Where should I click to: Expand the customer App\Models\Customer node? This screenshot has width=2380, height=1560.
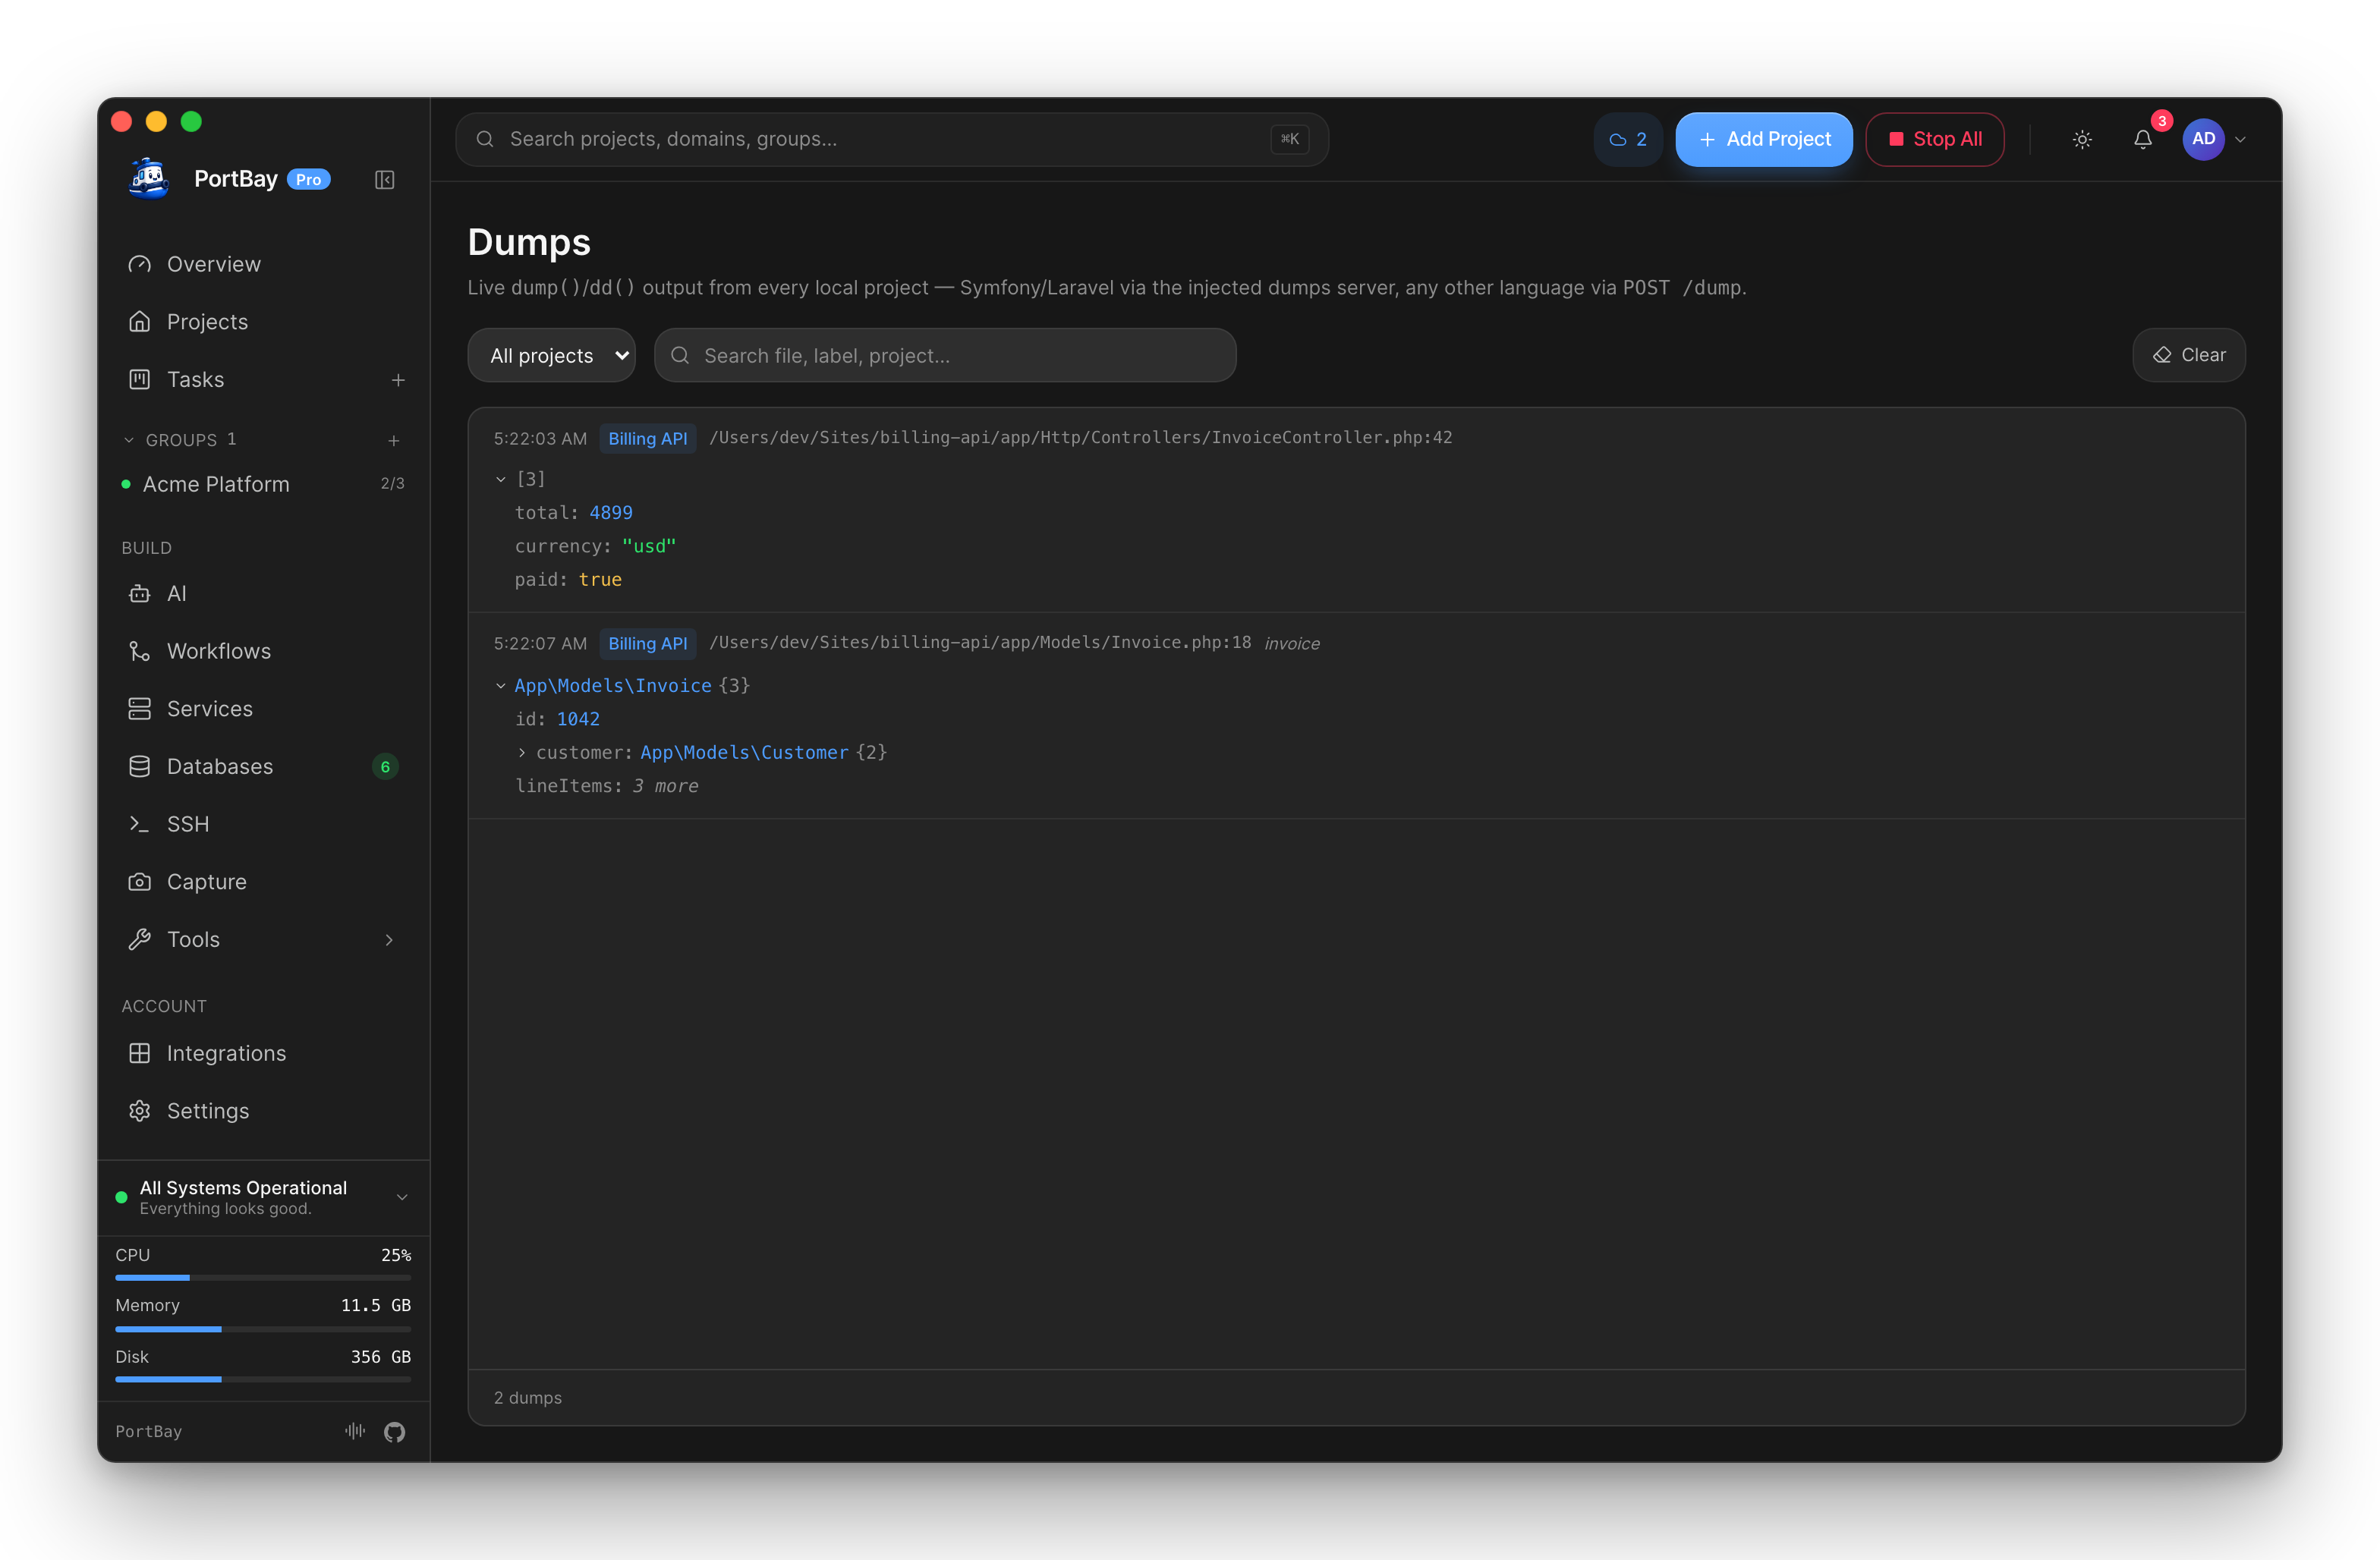pos(522,752)
